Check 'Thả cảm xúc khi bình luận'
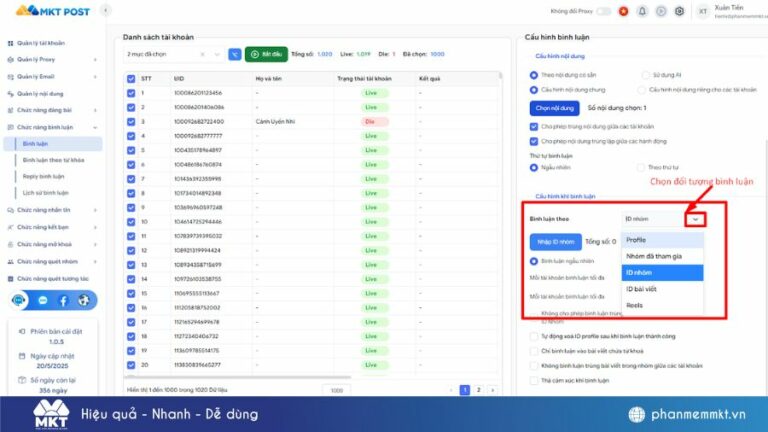Screen dimensions: 768x432 tap(534, 381)
